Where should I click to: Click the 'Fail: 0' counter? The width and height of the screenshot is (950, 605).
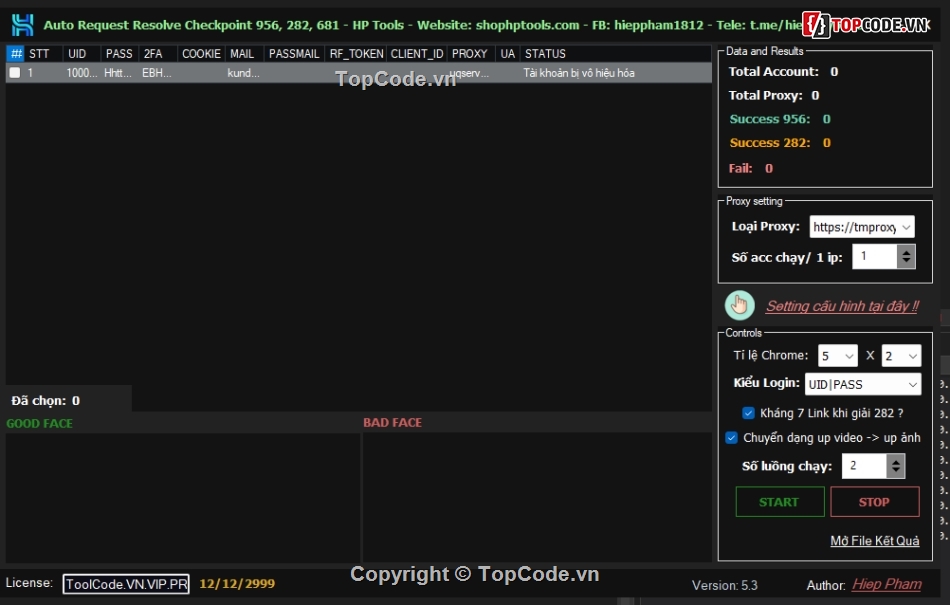[x=751, y=168]
